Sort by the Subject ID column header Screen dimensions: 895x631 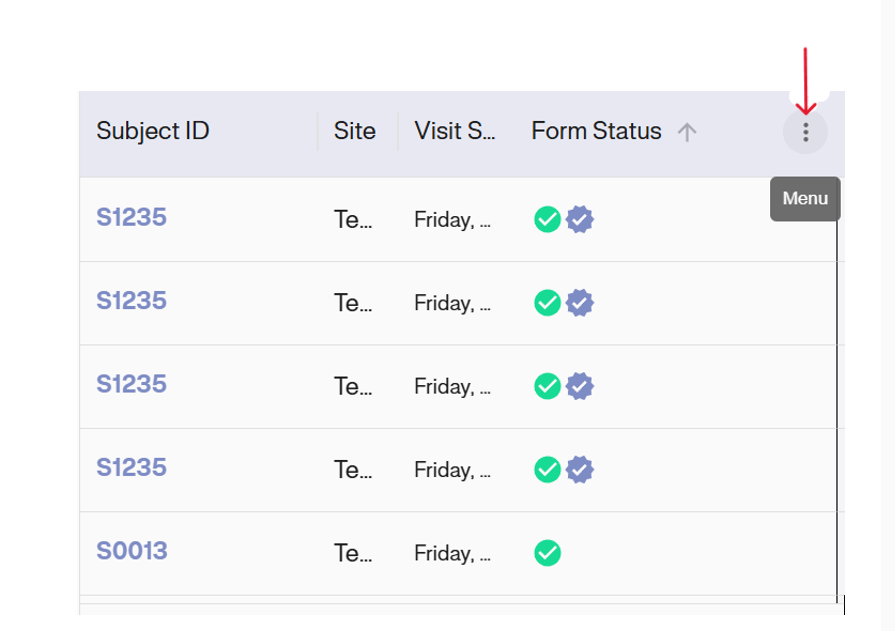click(153, 131)
